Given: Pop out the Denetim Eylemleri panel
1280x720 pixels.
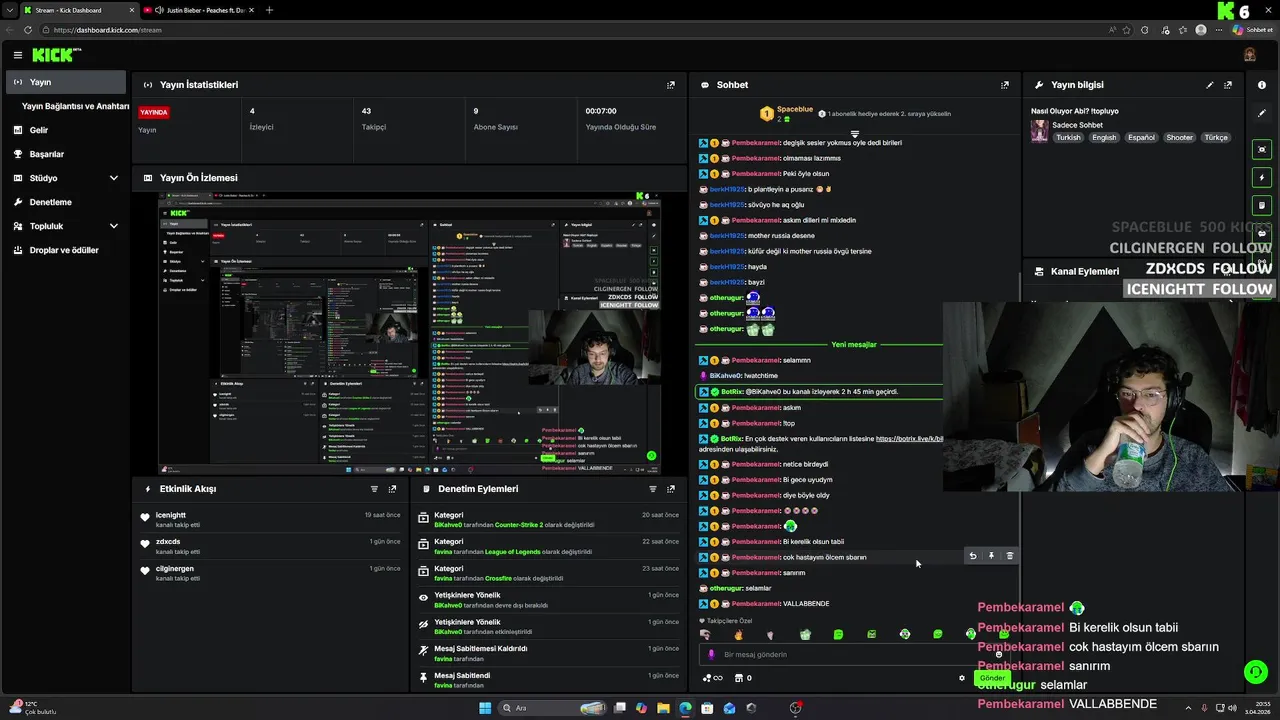Looking at the screenshot, I should pyautogui.click(x=670, y=489).
